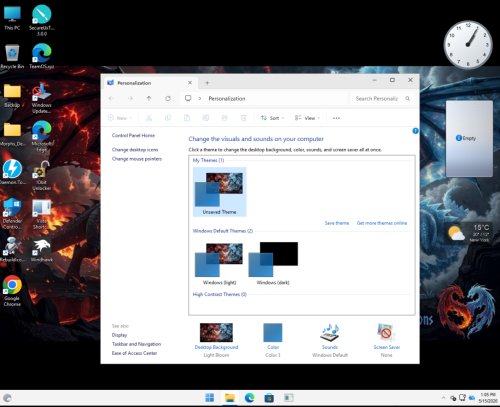
Task: Launch Google Chrome desktop shortcut
Action: click(12, 290)
